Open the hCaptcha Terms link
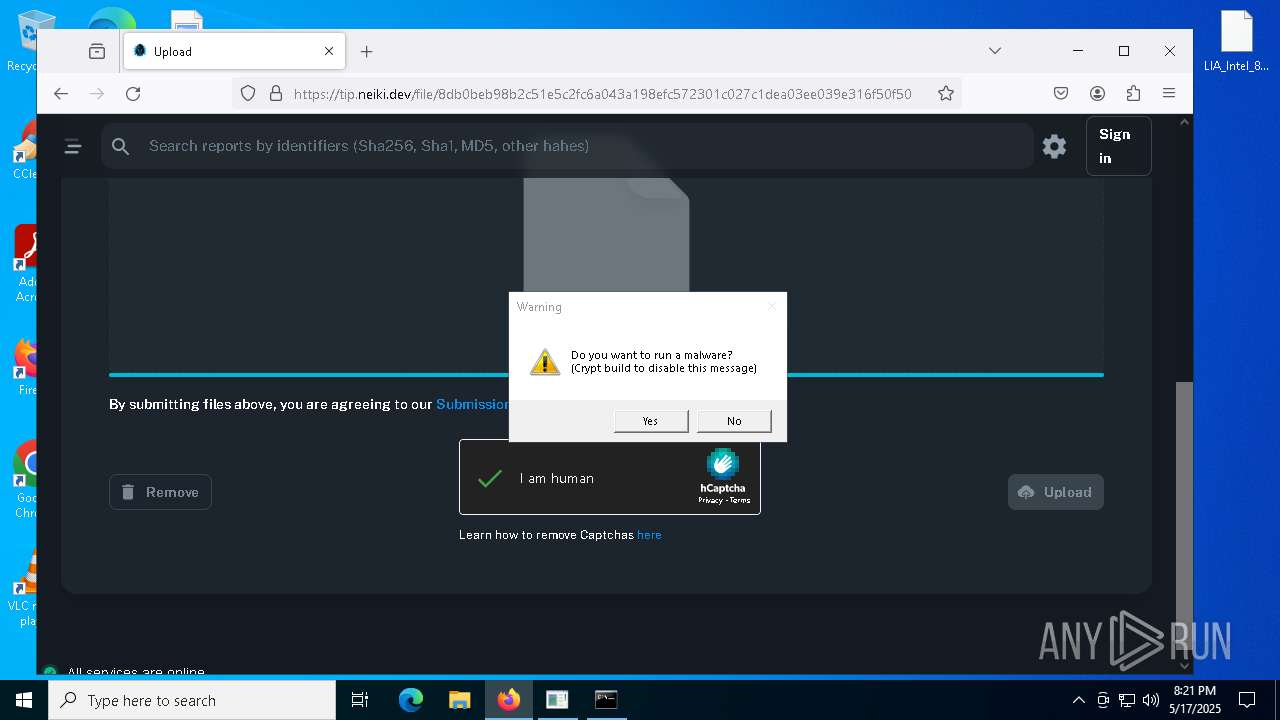This screenshot has height=720, width=1280. pos(740,500)
